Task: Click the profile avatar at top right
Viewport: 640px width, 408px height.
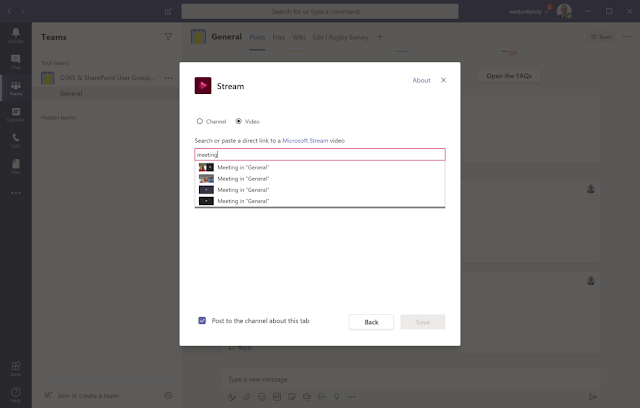Action: (x=564, y=11)
